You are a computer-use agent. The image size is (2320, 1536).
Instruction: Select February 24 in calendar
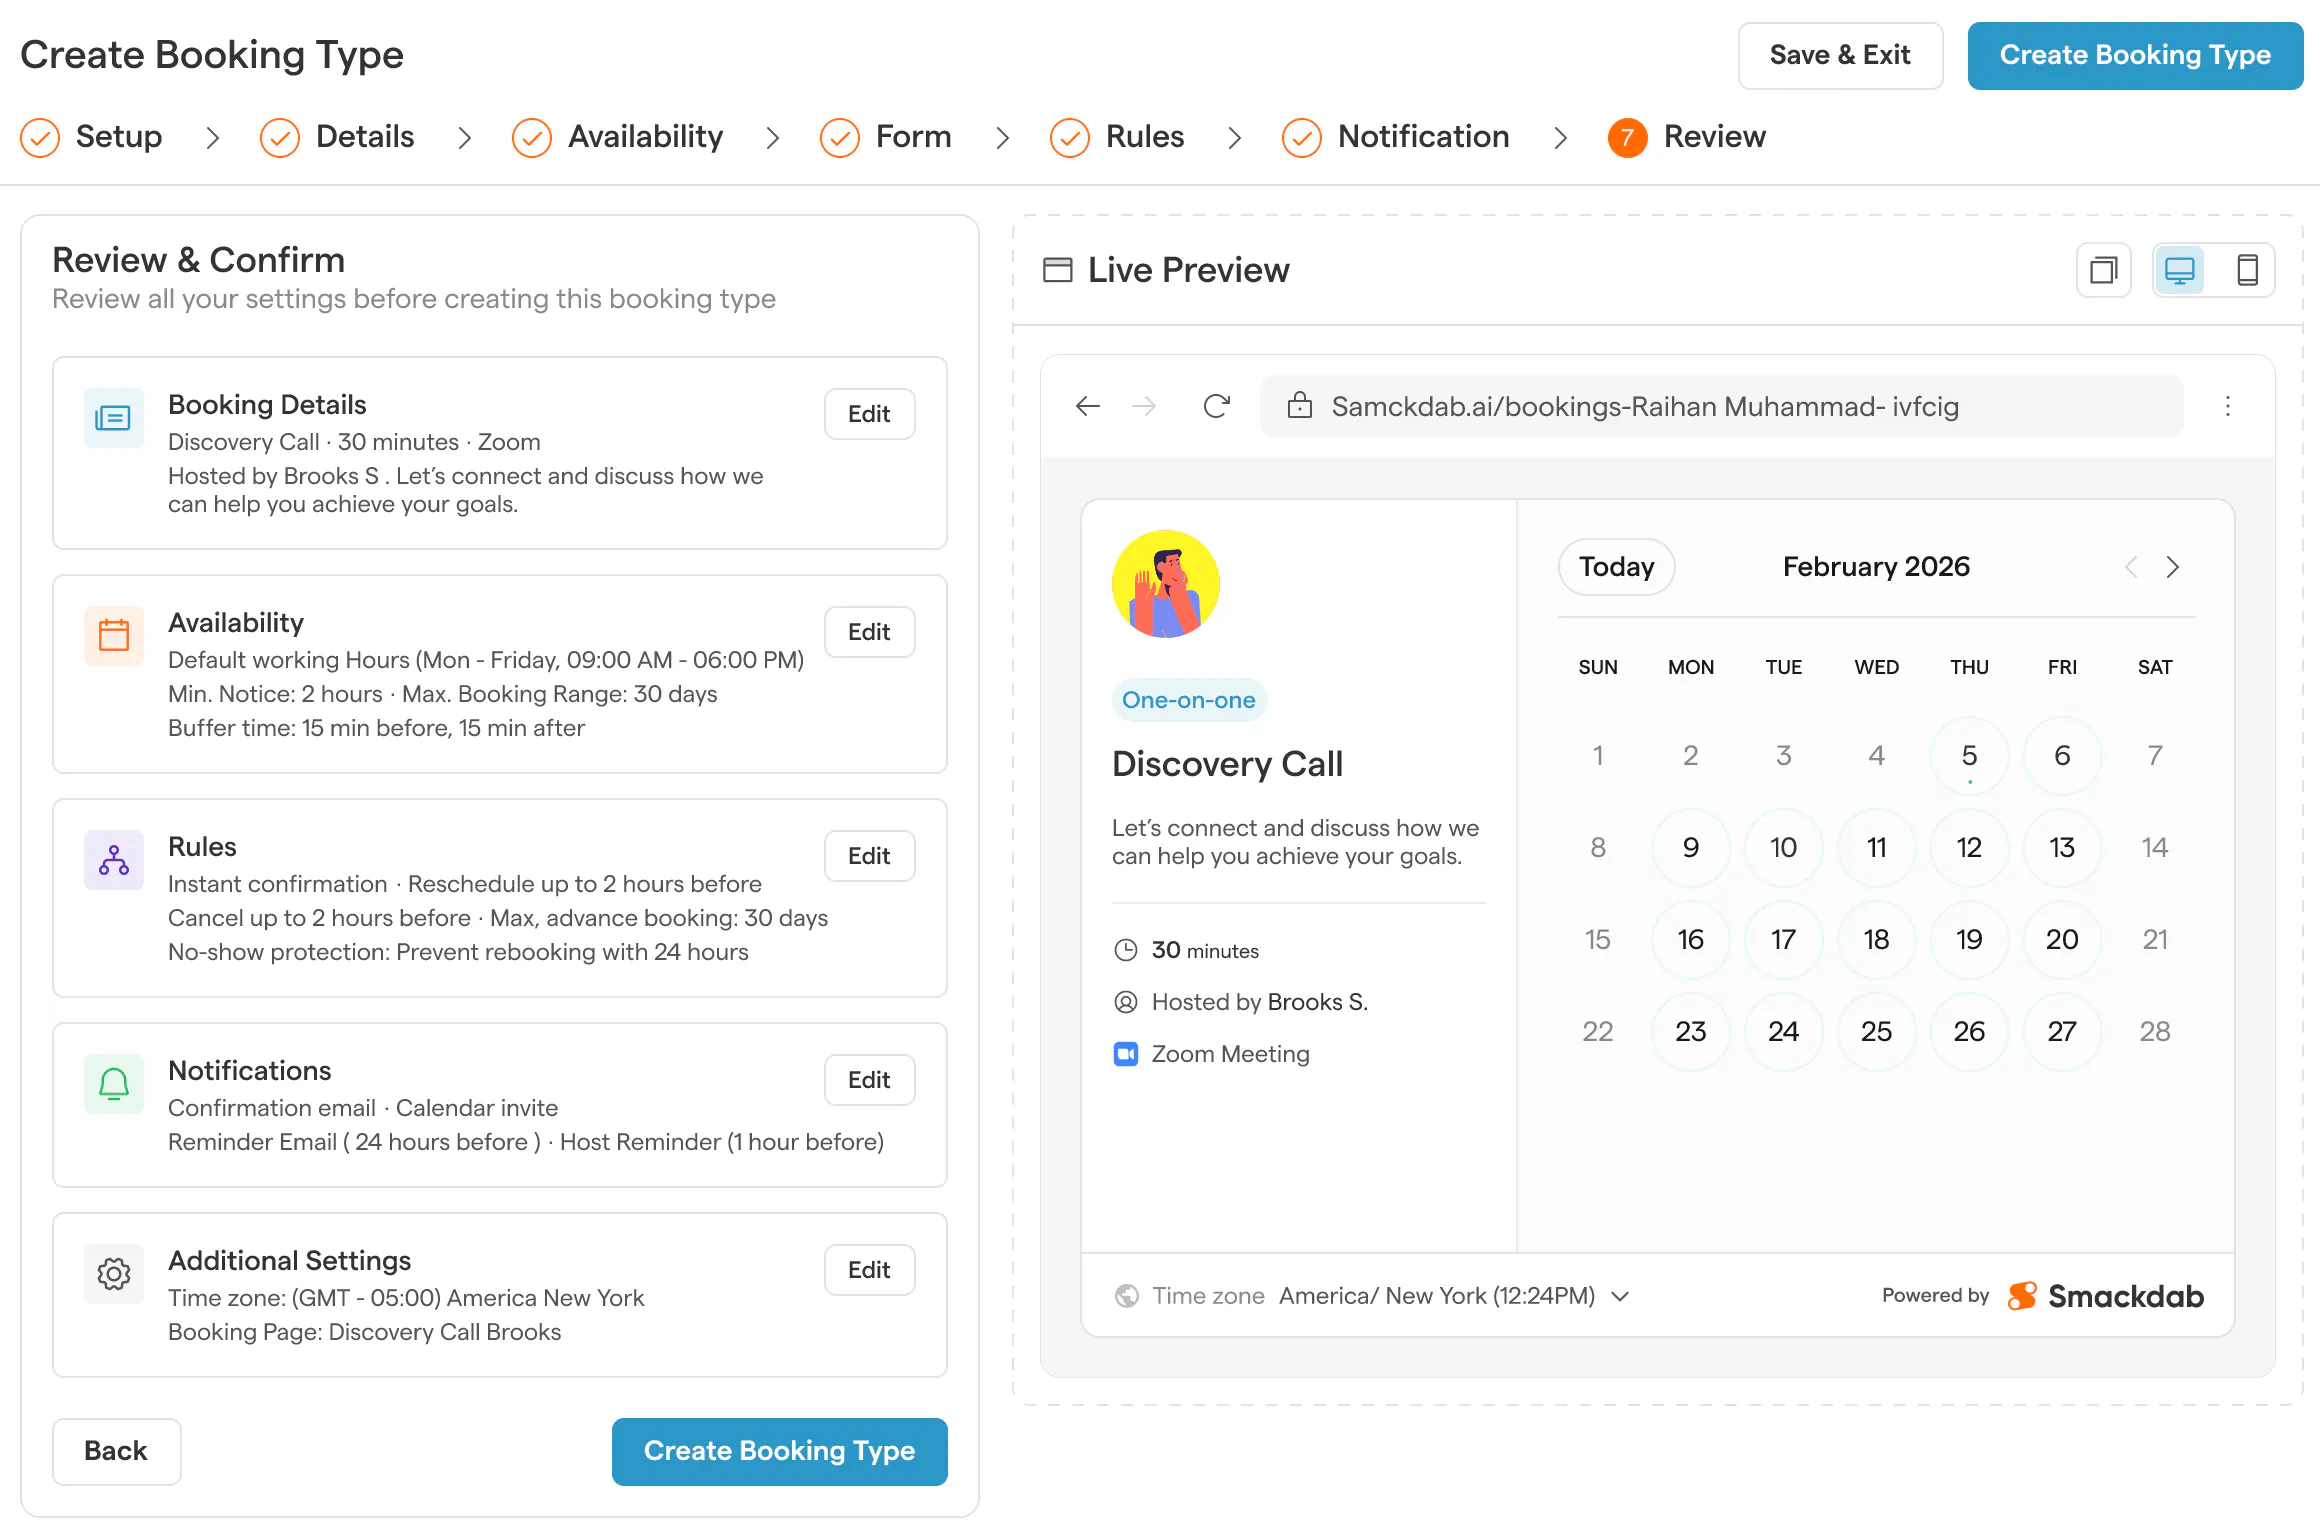click(1783, 1032)
